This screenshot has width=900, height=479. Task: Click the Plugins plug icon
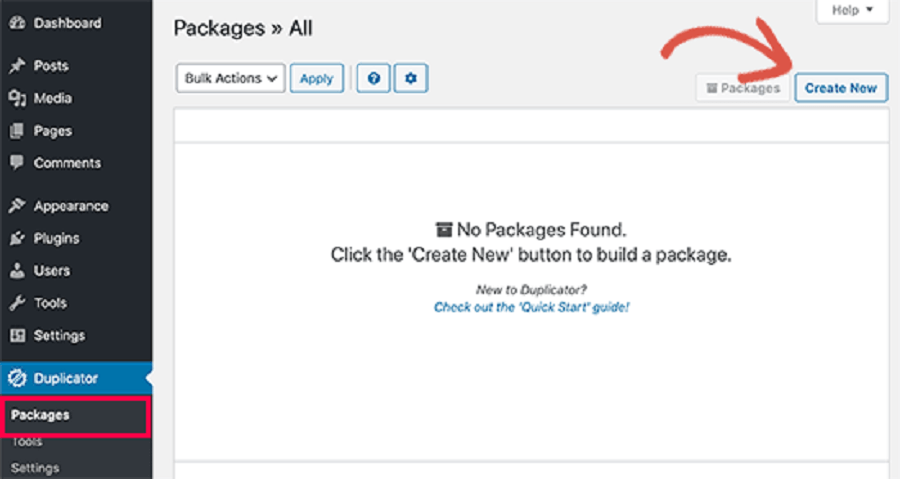pos(17,238)
